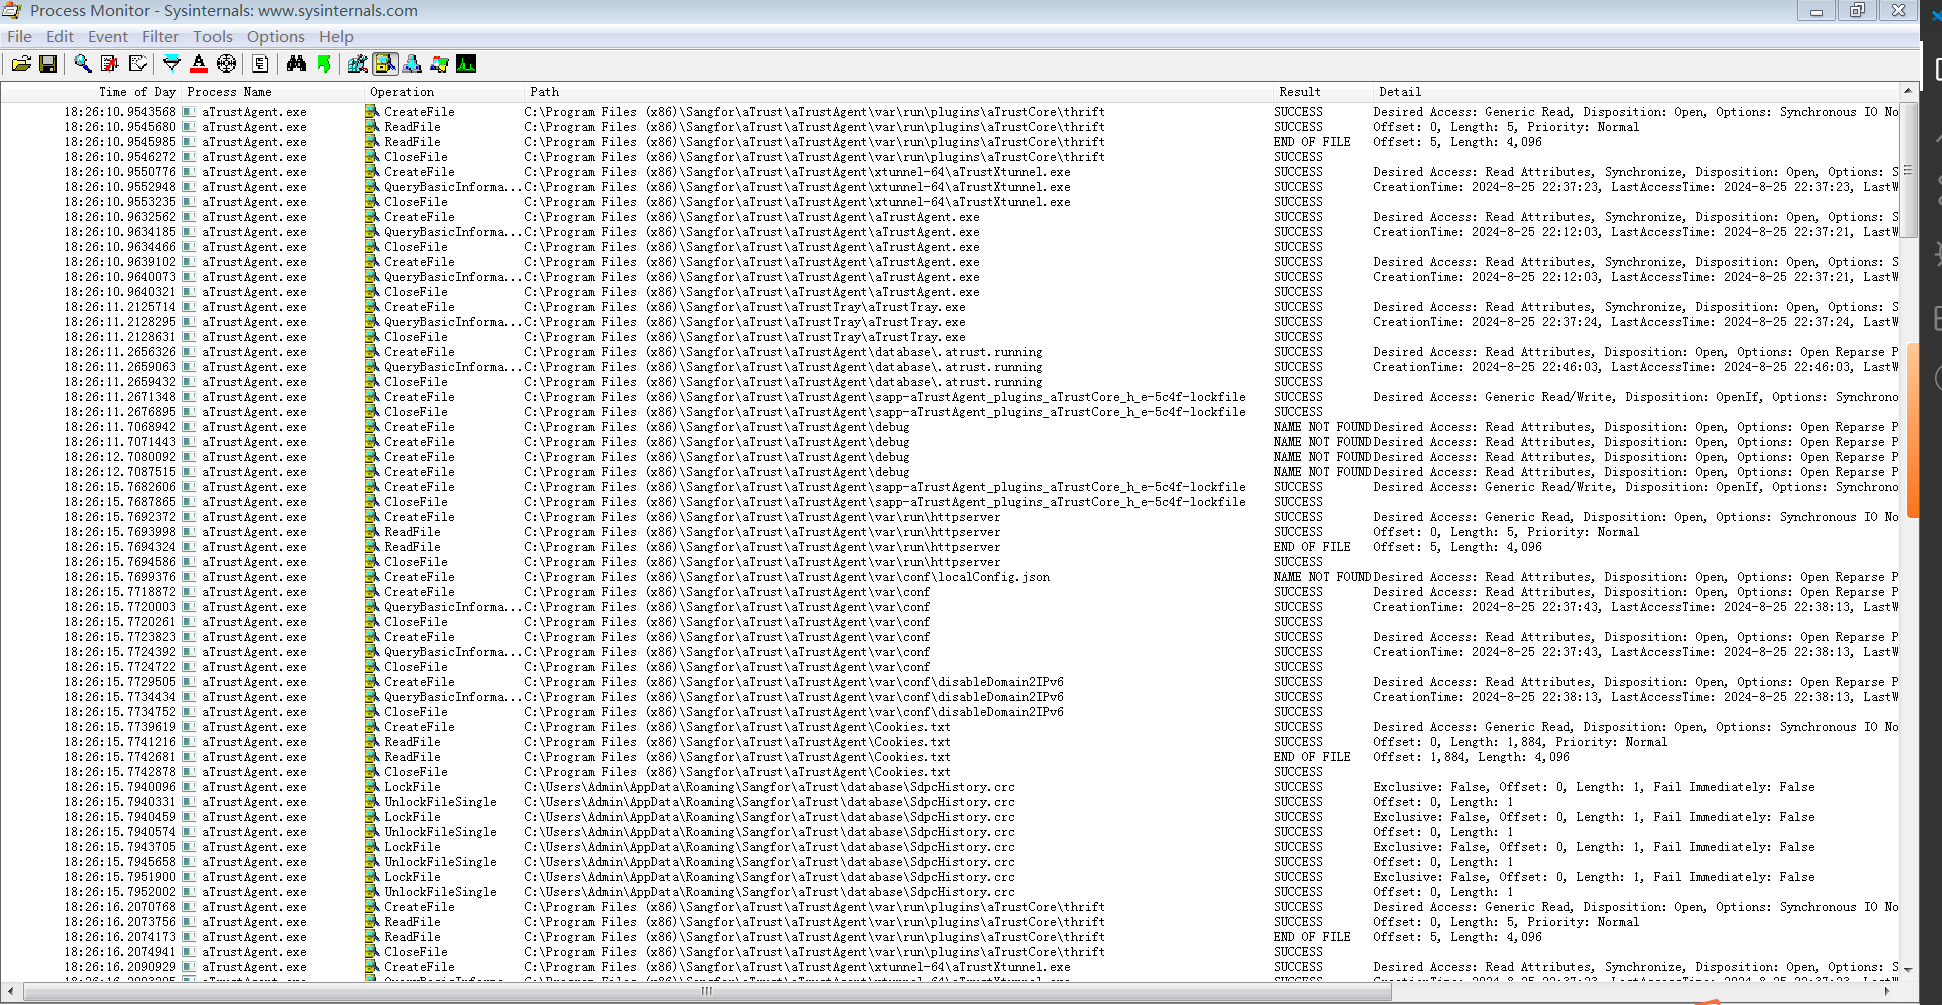Viewport: 1942px width, 1005px height.
Task: Select the disableDomain2IPv6 path at 18:26:15.7729505
Action: [x=794, y=682]
